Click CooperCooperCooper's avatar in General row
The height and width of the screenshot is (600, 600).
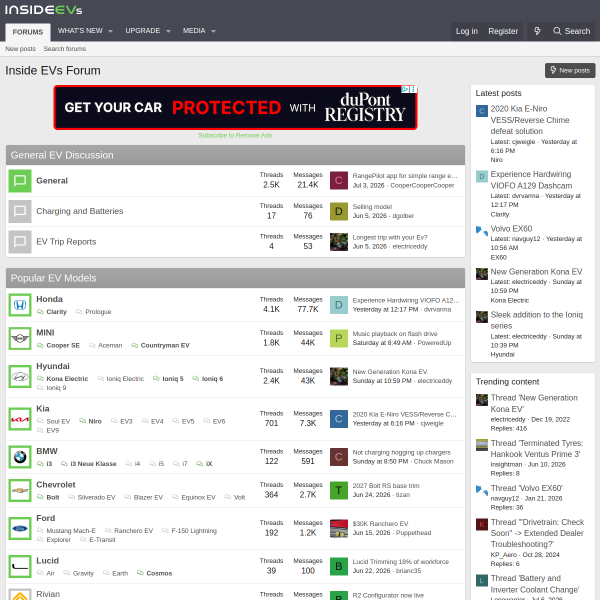tap(339, 181)
